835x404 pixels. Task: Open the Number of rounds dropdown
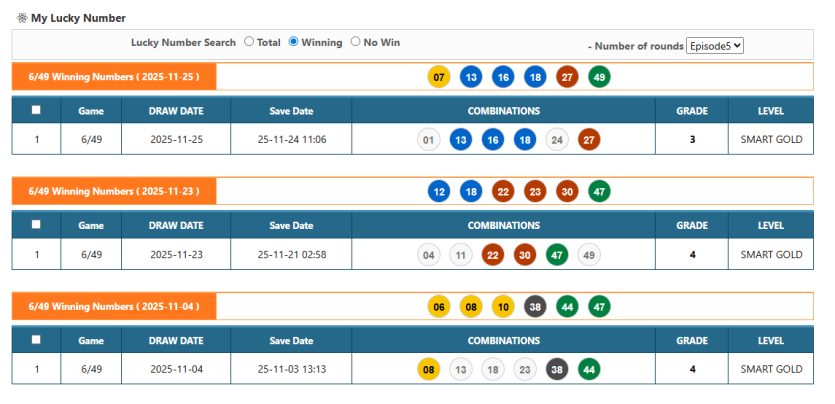point(715,46)
